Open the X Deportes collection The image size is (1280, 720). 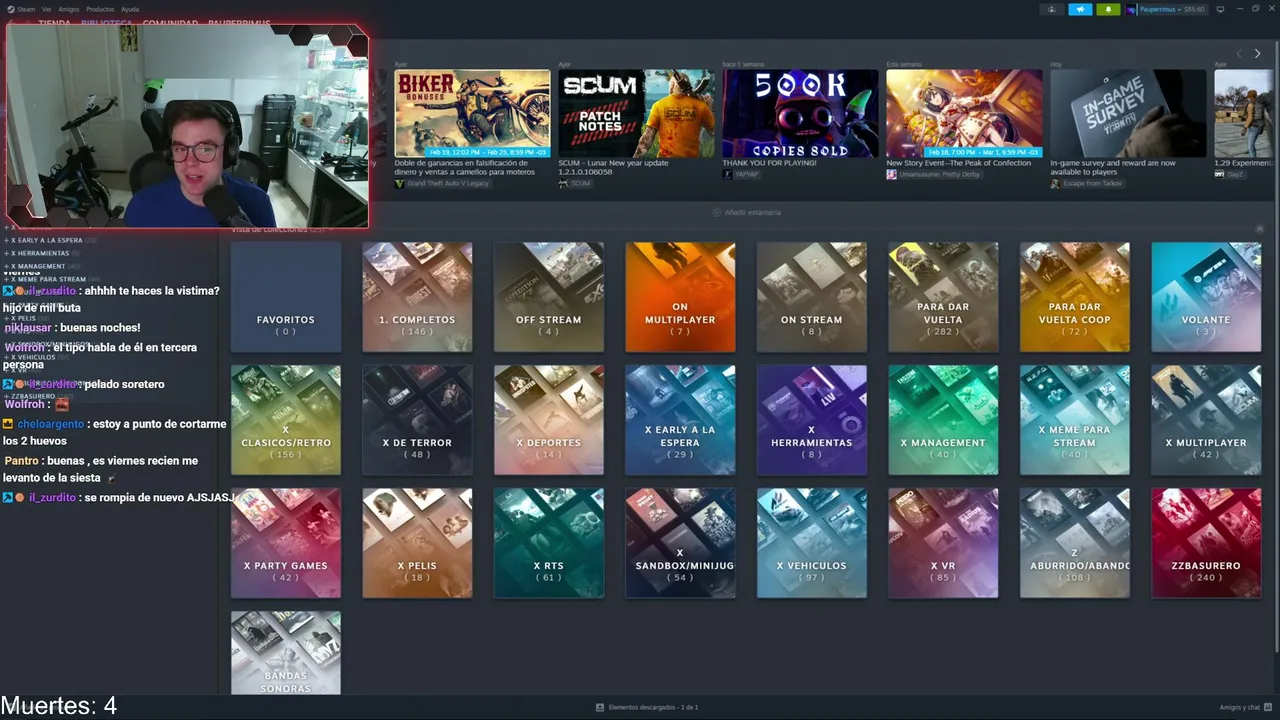(x=549, y=420)
